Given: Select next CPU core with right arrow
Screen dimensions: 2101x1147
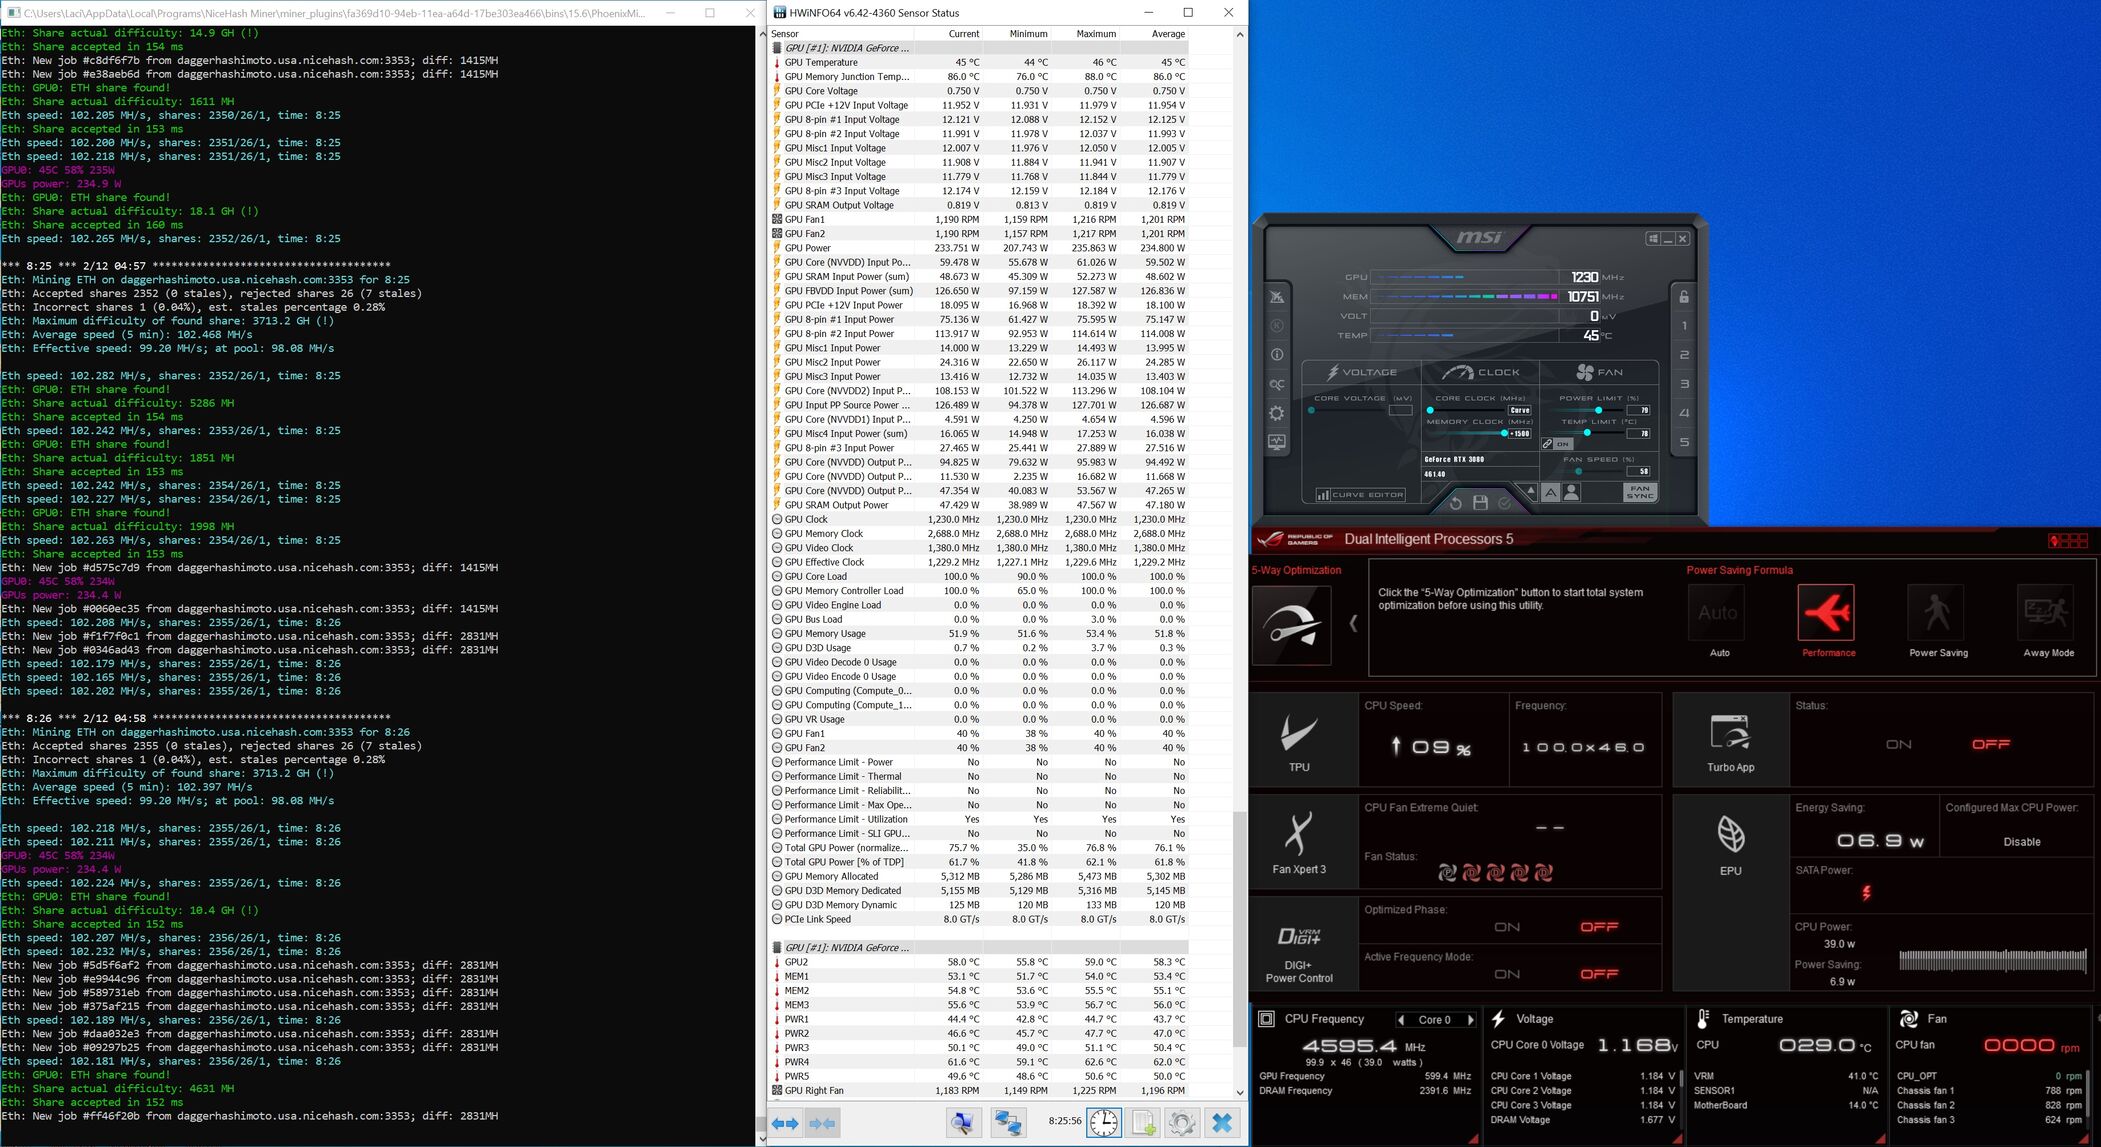Looking at the screenshot, I should (1470, 1020).
